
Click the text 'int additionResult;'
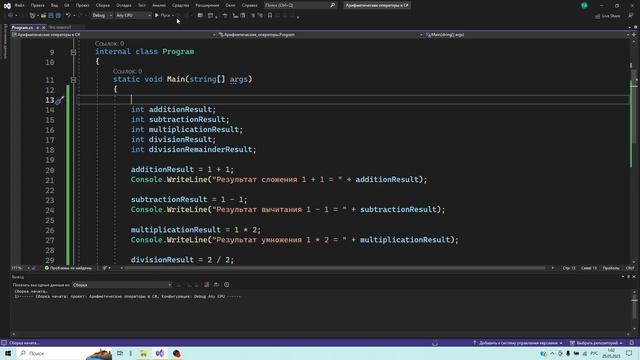tap(173, 109)
